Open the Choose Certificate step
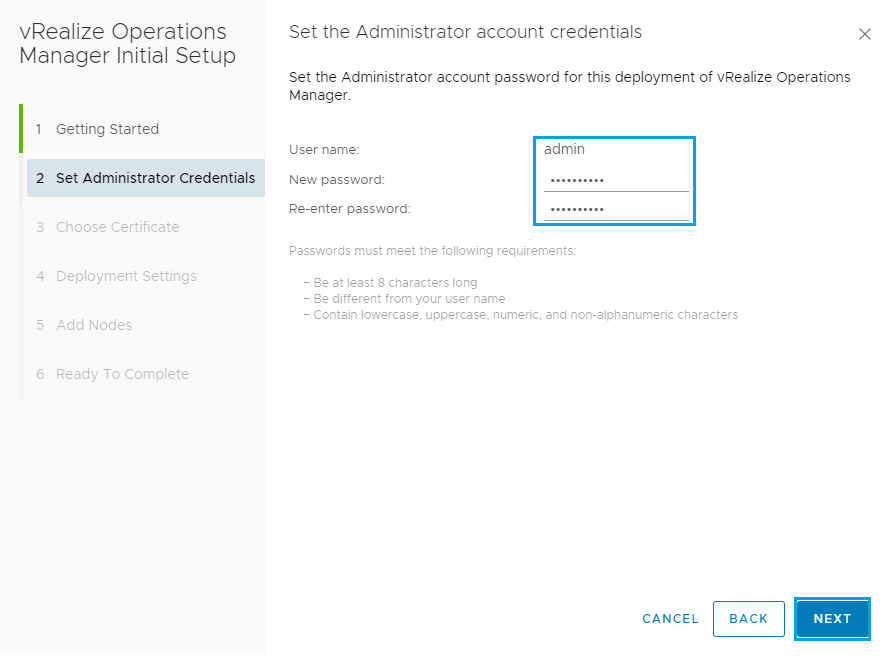The image size is (892, 658). tap(117, 227)
